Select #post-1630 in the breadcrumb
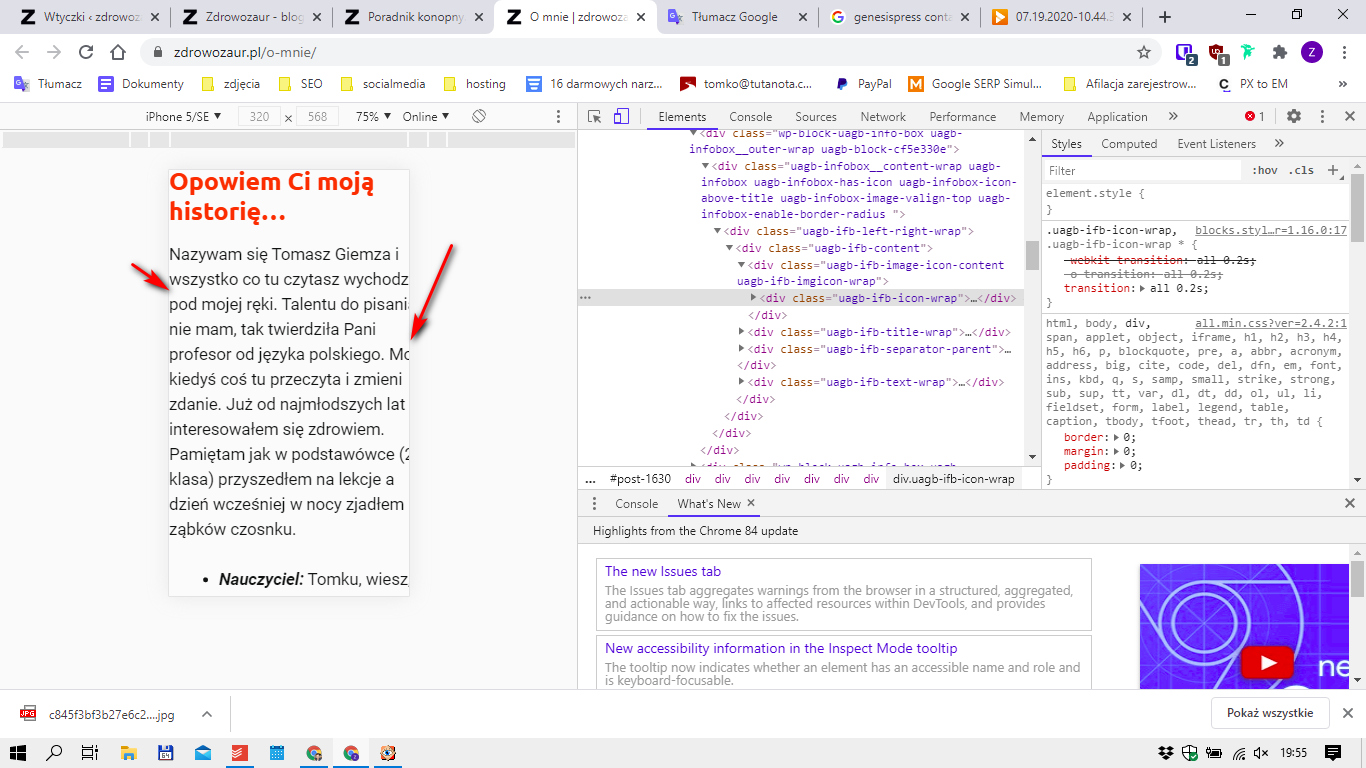This screenshot has width=1366, height=768. coord(640,479)
